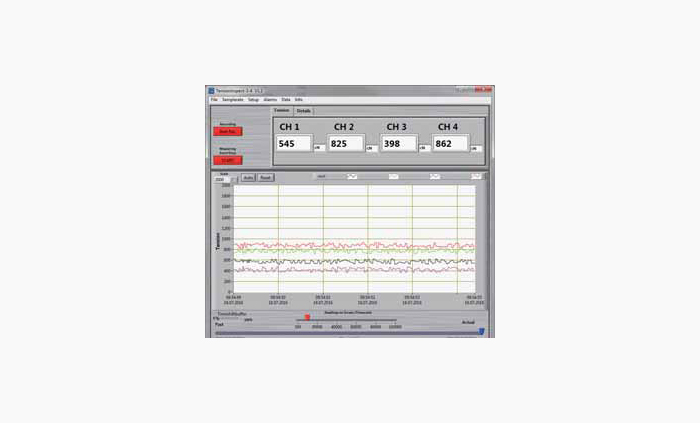This screenshot has width=700, height=423.
Task: Switch to the Details tab
Action: (304, 111)
